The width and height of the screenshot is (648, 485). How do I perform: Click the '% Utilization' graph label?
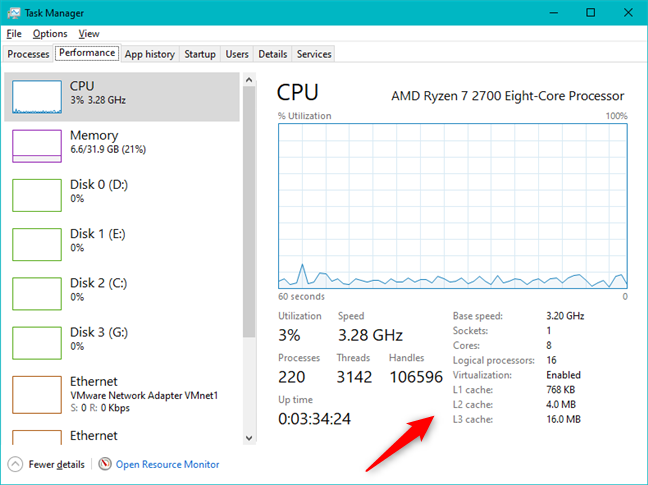pyautogui.click(x=305, y=116)
